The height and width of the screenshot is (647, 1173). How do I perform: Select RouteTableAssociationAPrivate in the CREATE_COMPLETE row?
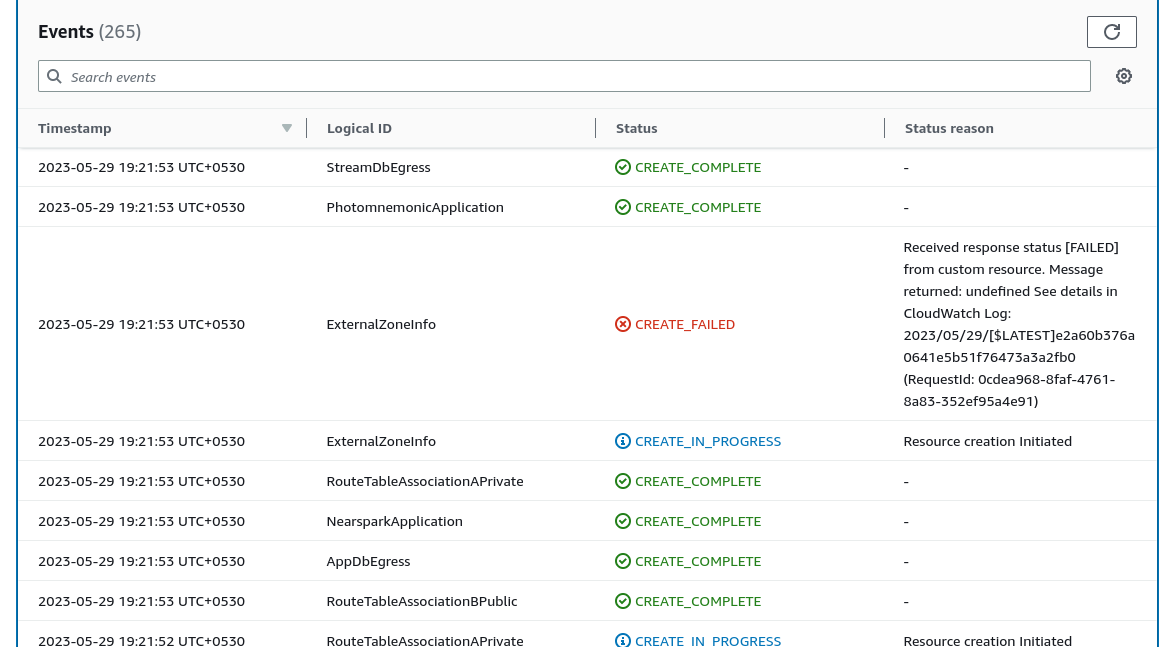click(425, 481)
